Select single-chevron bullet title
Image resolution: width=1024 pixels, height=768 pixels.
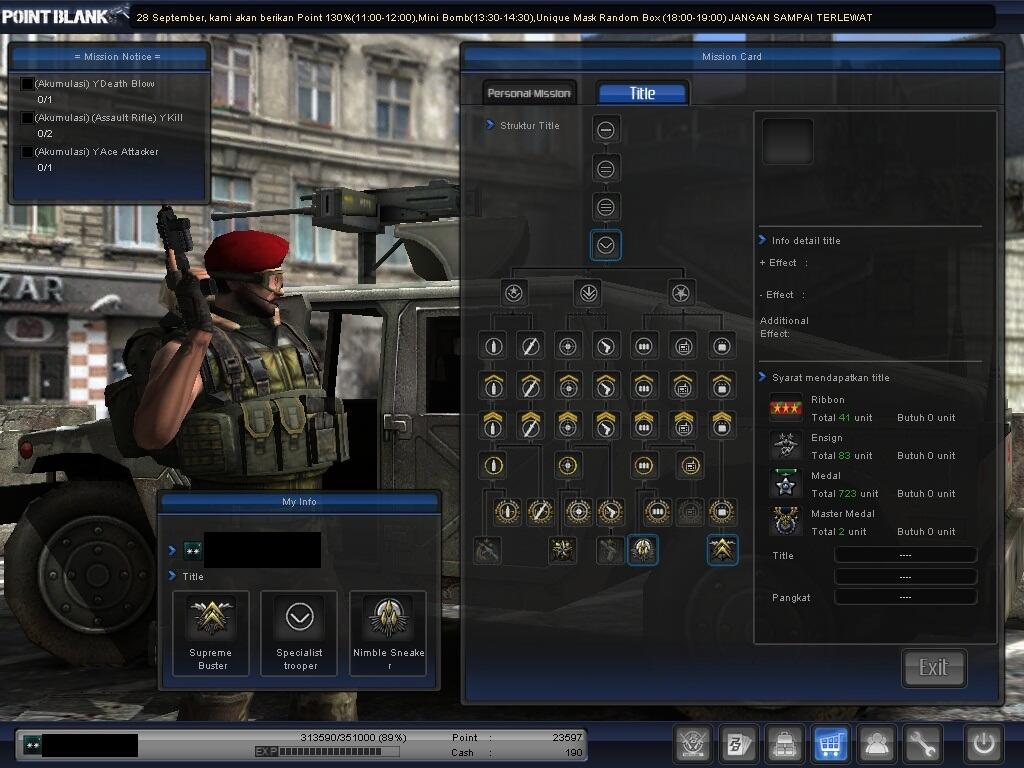coord(493,385)
